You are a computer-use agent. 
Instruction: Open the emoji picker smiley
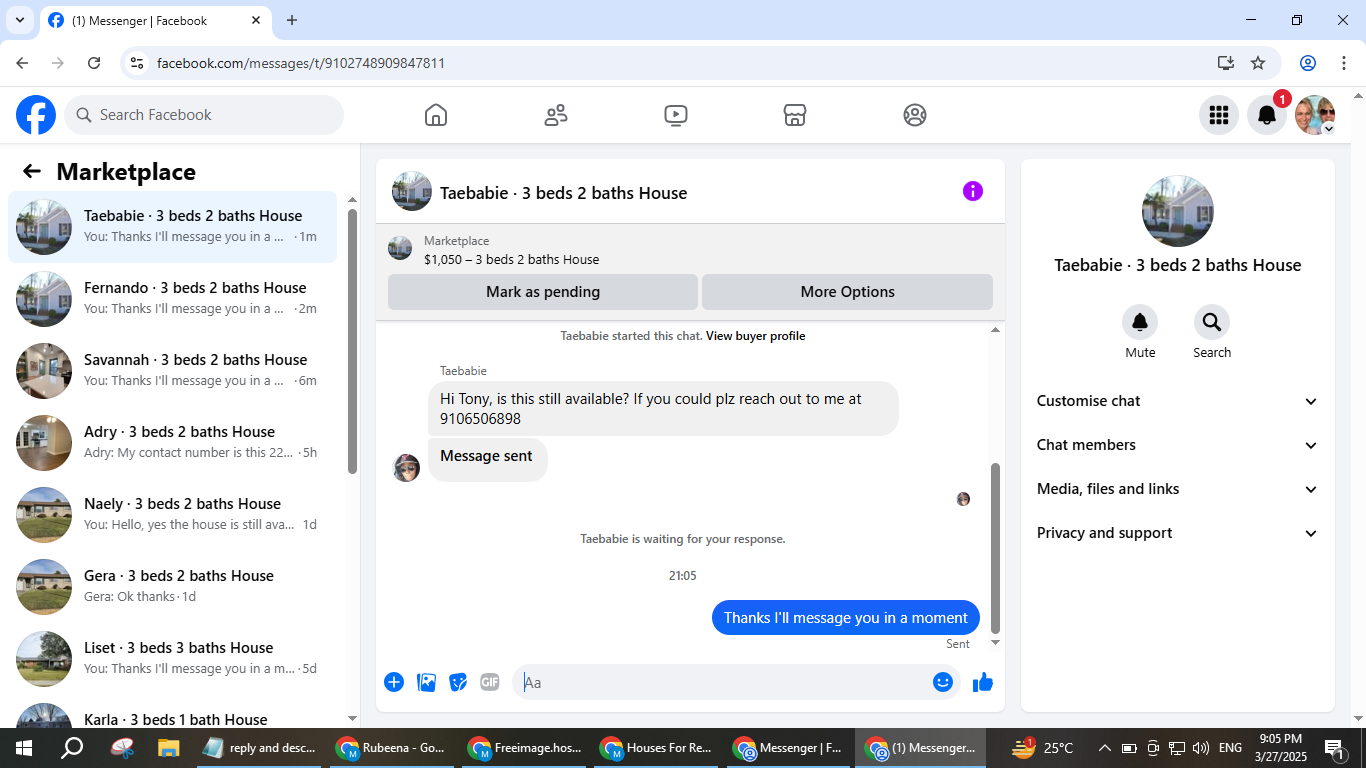point(943,682)
